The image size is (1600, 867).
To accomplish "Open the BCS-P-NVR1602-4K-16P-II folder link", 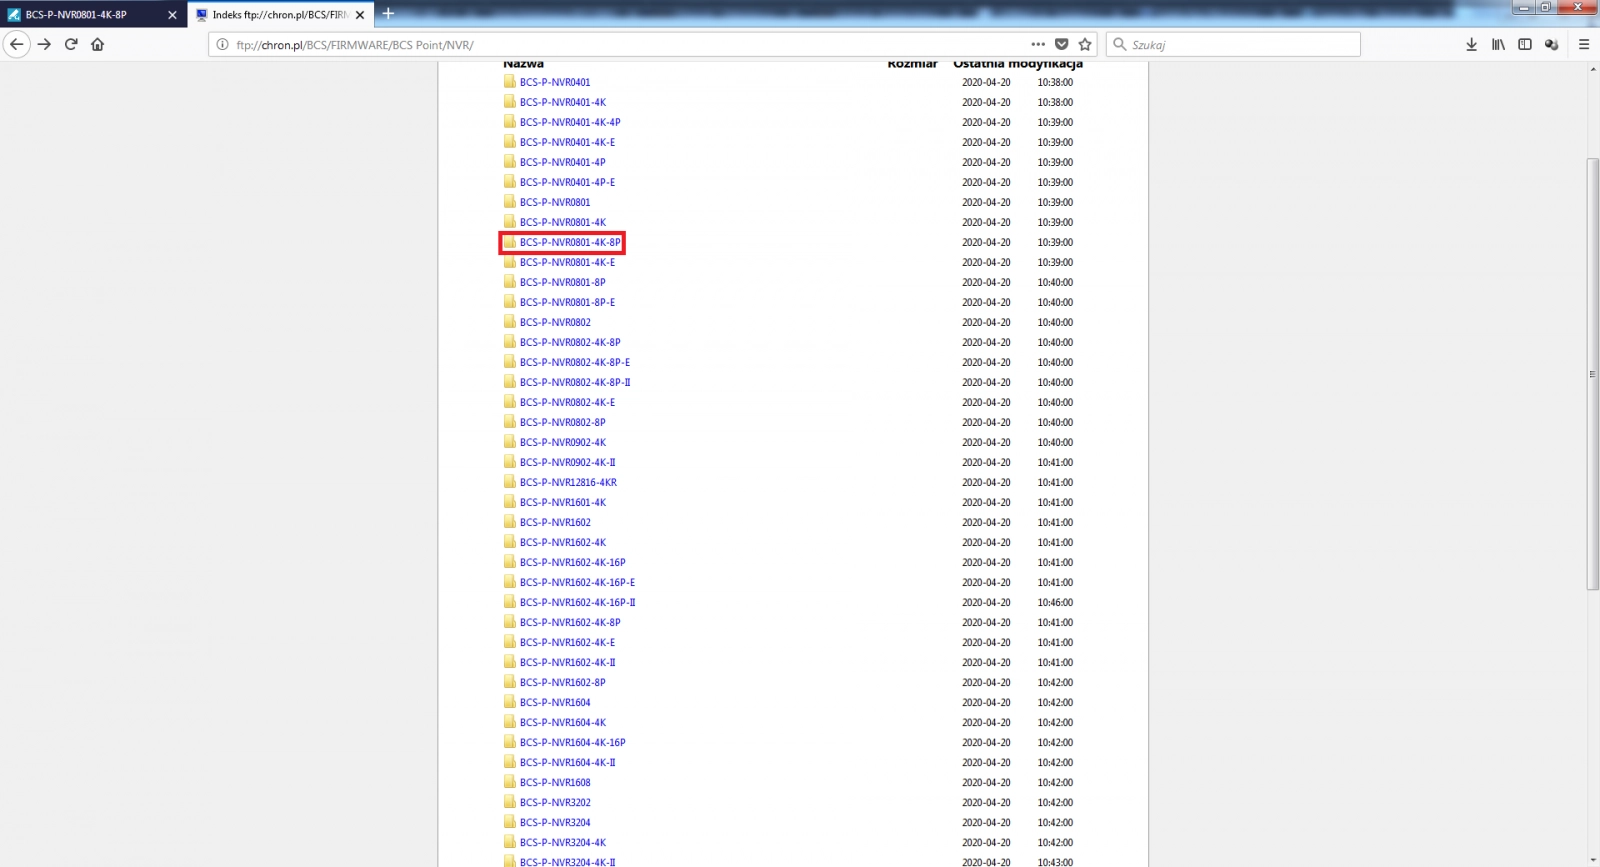I will click(578, 602).
